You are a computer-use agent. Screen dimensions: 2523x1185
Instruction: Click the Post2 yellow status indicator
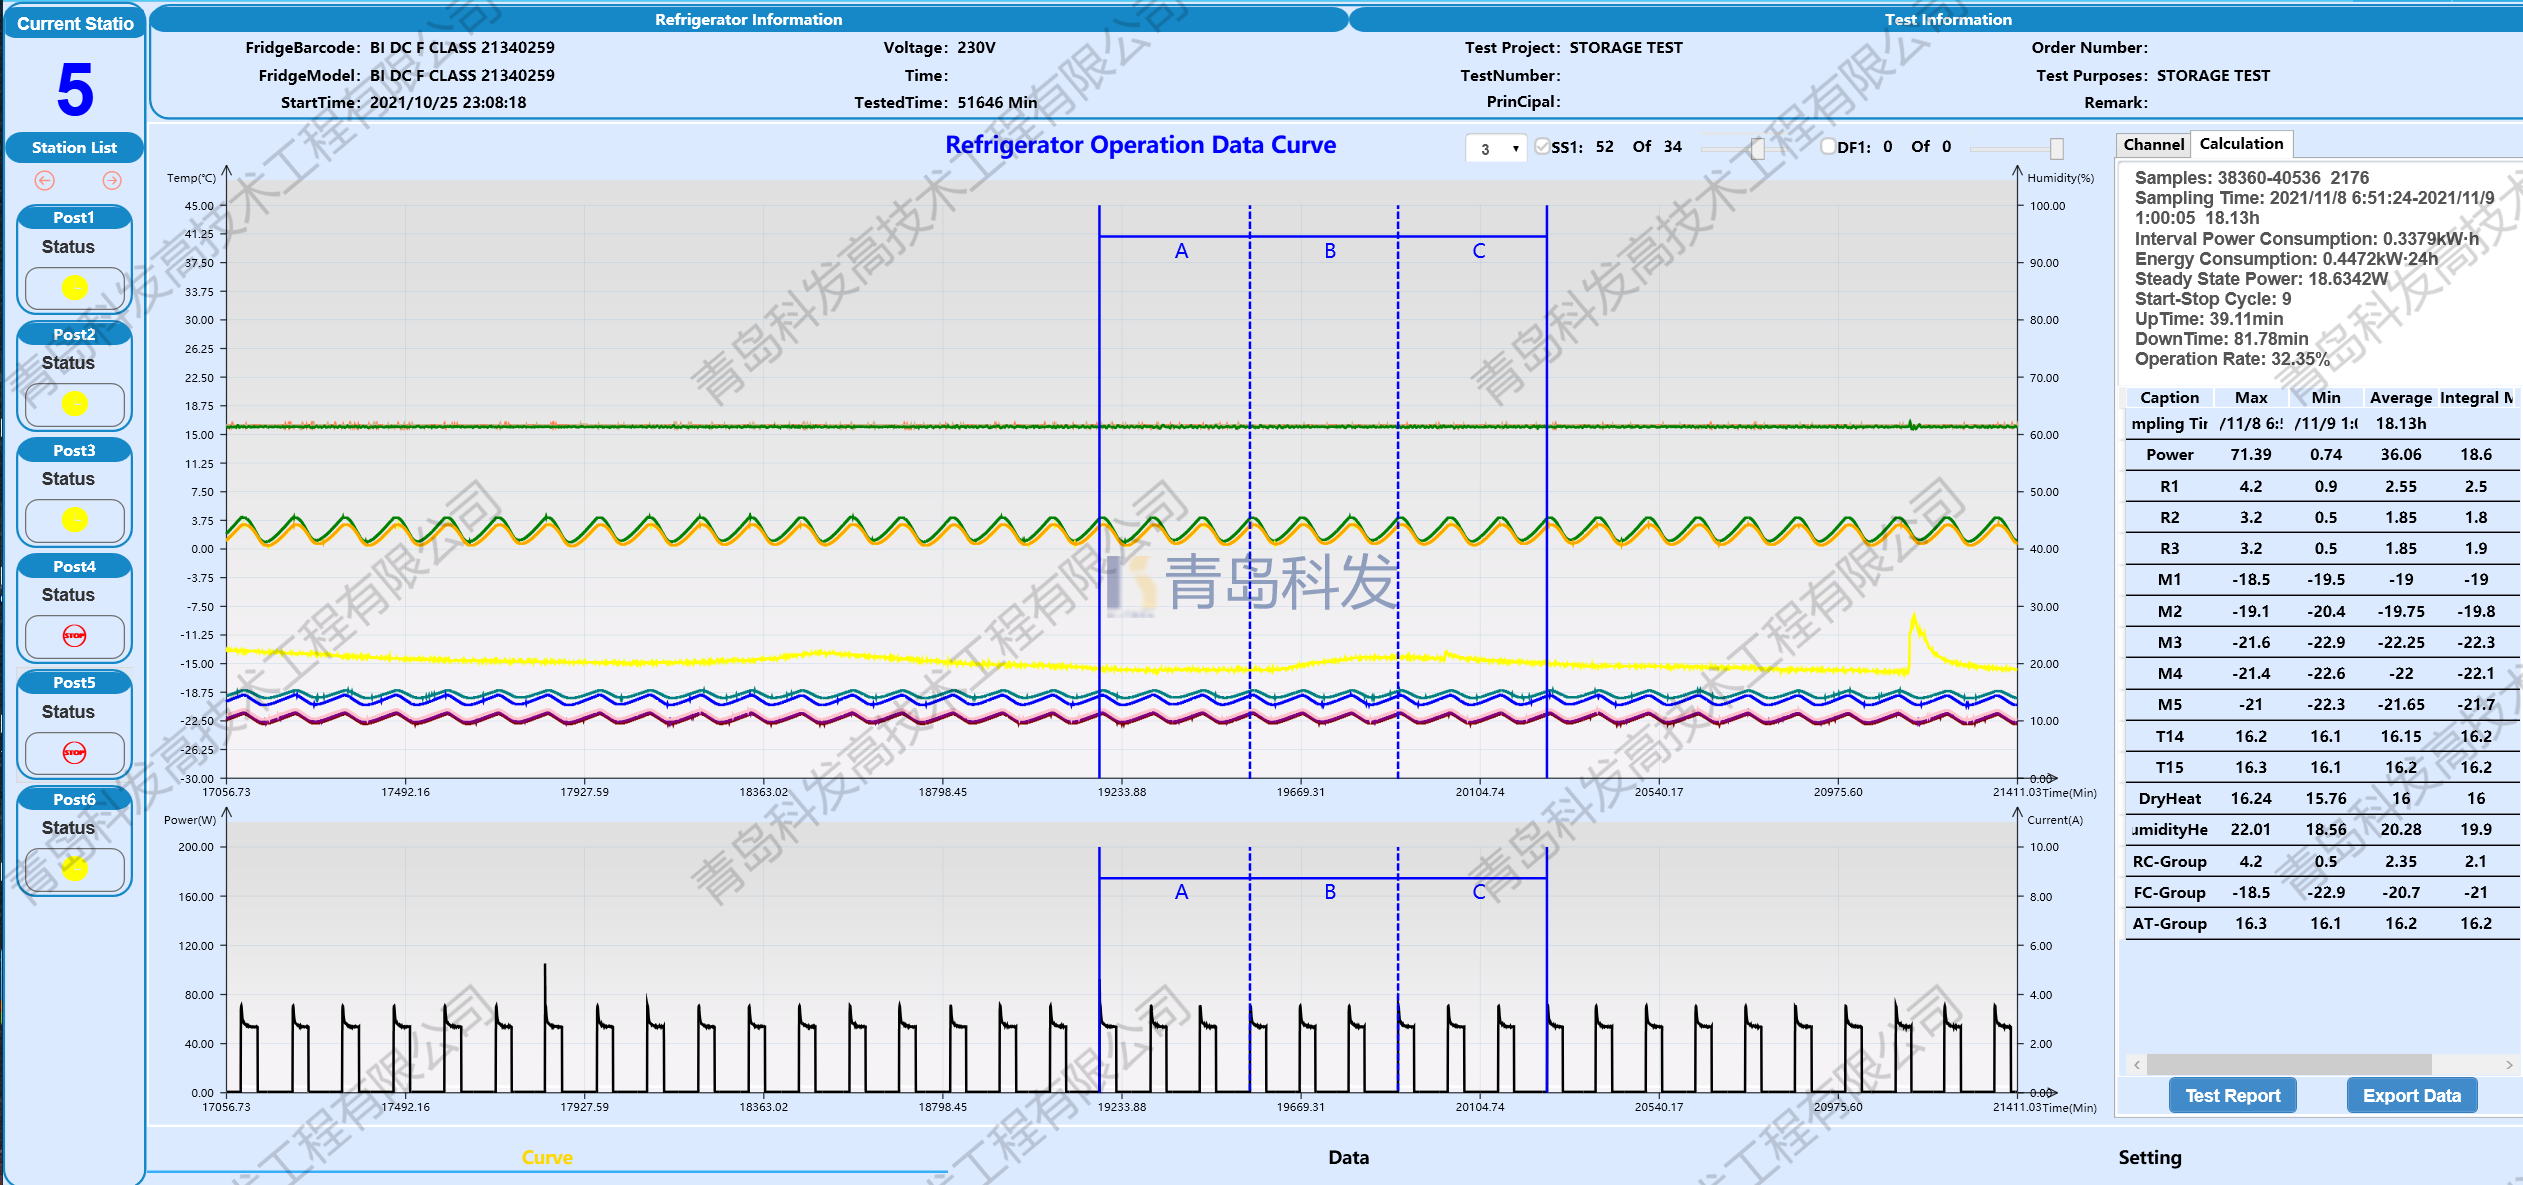75,404
